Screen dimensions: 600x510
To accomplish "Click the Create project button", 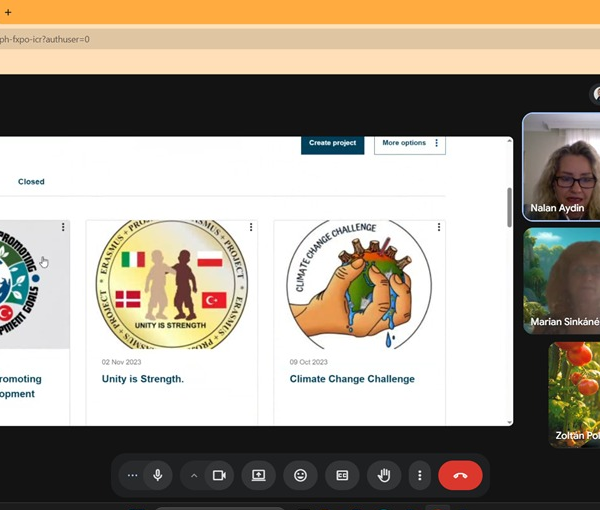I will (333, 144).
